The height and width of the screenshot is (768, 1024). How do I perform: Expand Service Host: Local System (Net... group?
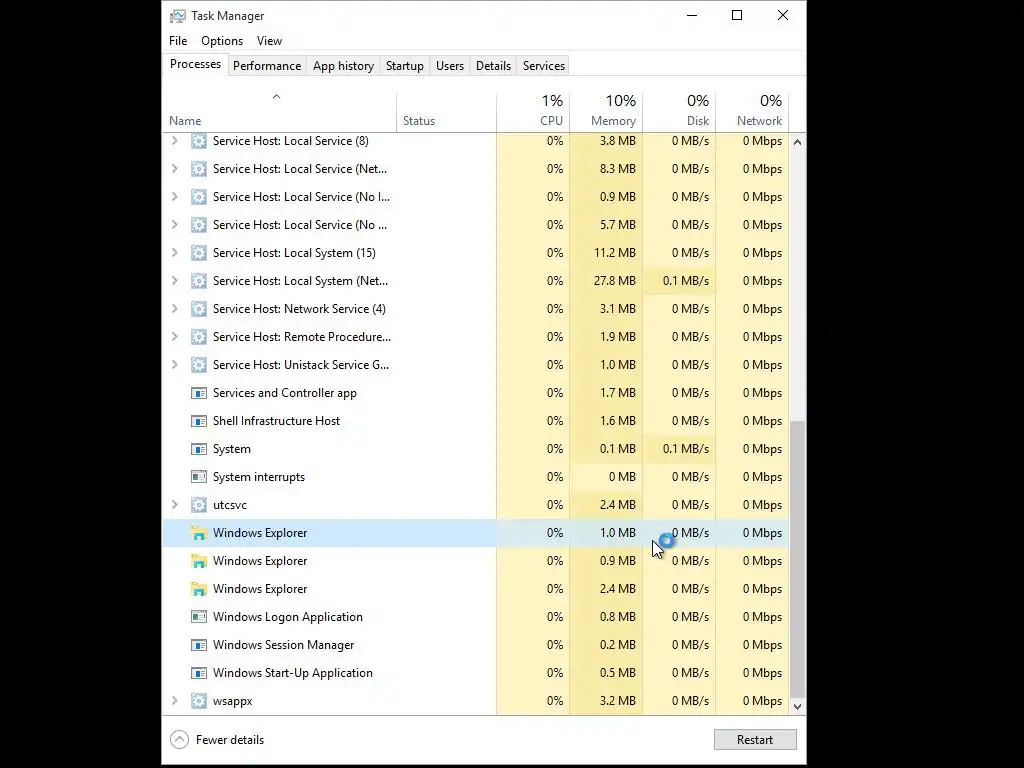(x=174, y=281)
